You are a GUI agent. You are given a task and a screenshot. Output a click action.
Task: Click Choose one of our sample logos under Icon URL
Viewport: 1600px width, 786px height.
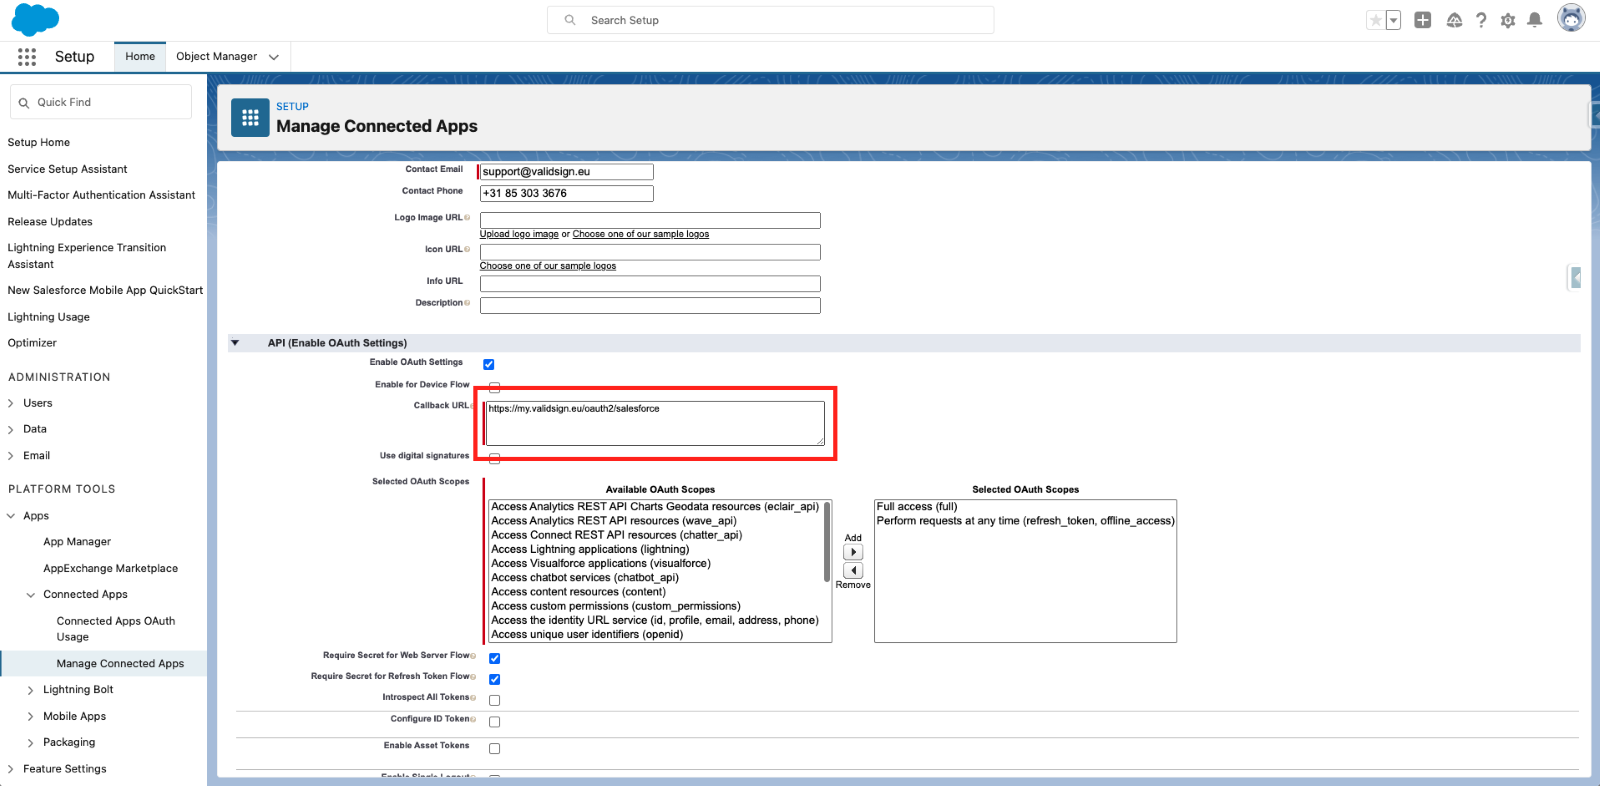548,266
